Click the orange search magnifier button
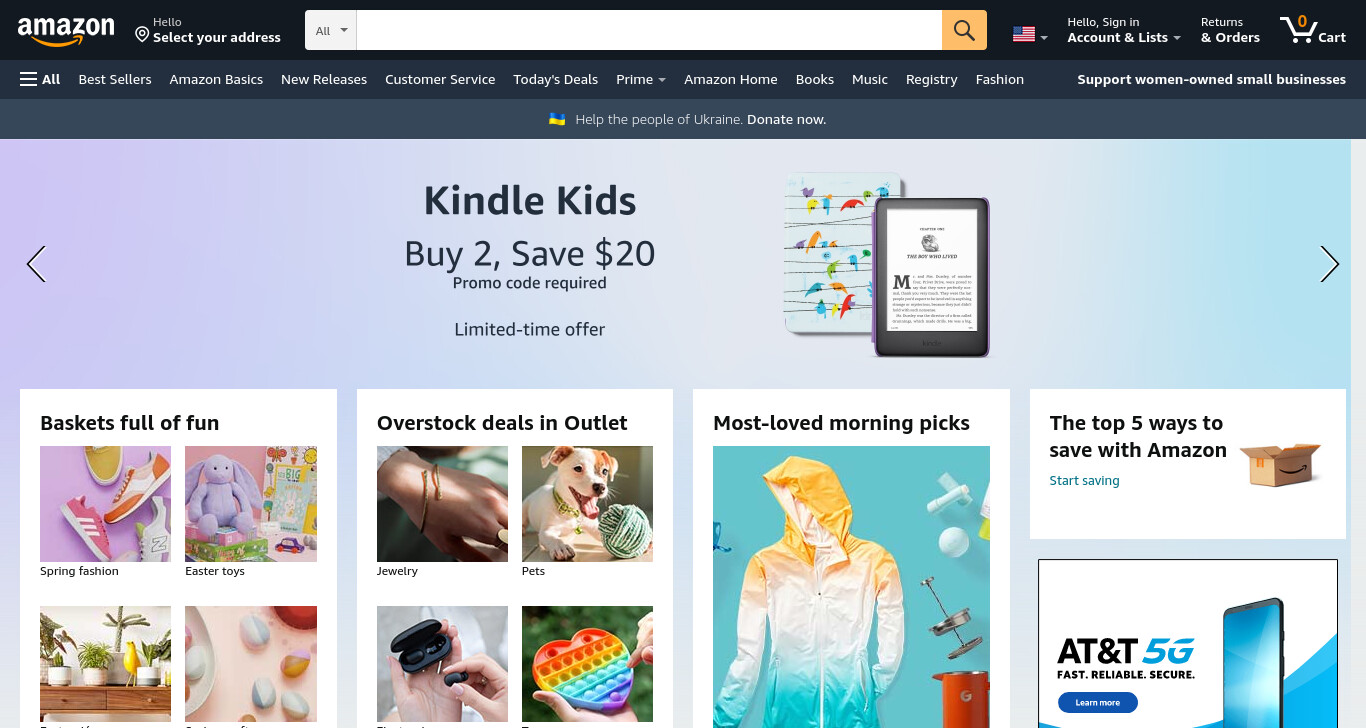 coord(964,30)
